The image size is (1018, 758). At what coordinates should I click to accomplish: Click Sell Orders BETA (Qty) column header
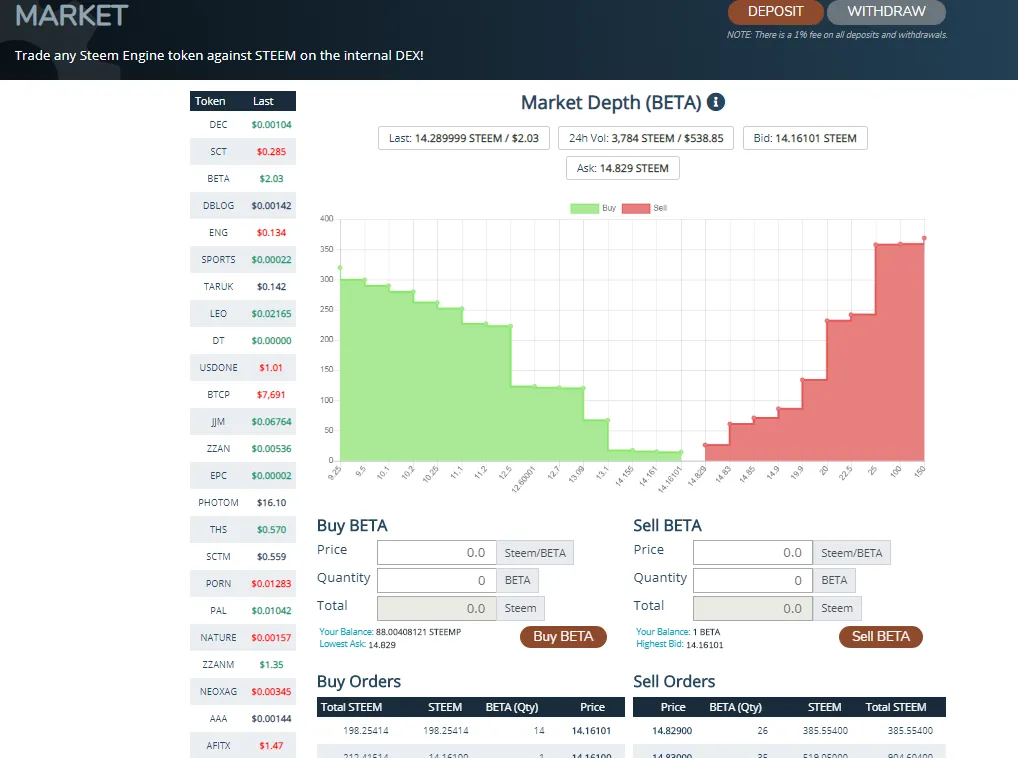735,707
